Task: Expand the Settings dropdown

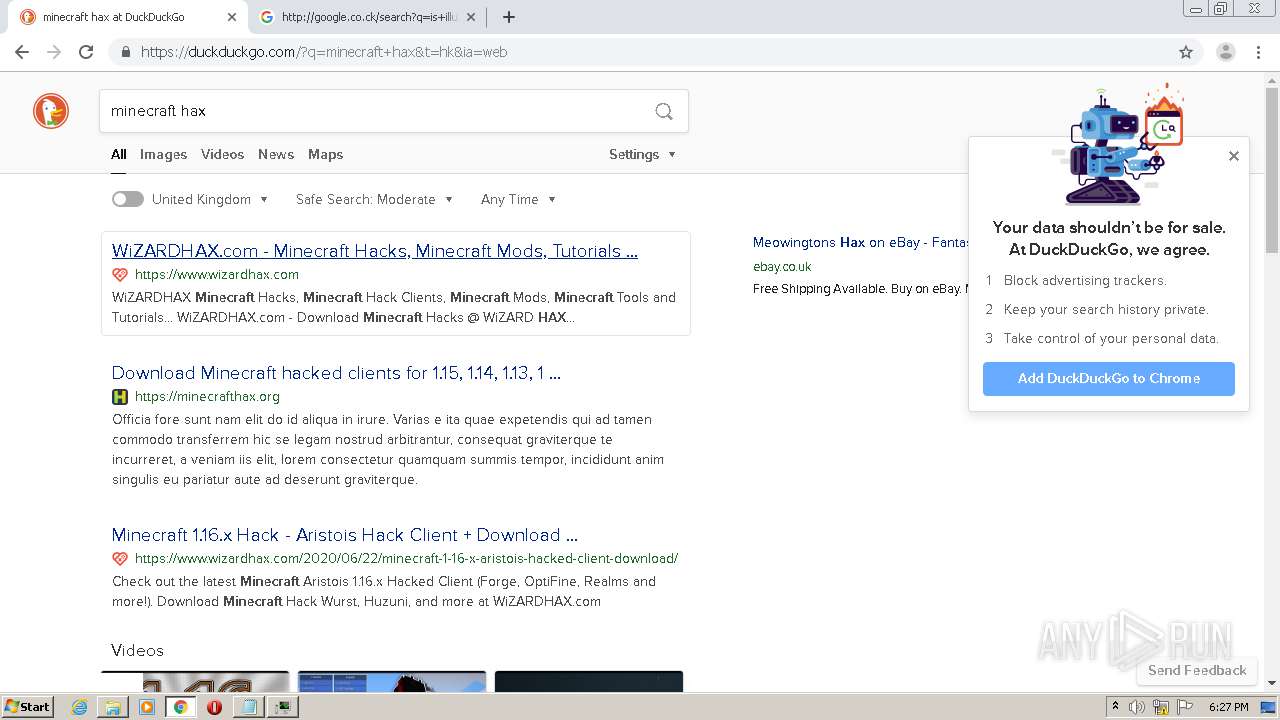Action: click(x=643, y=154)
